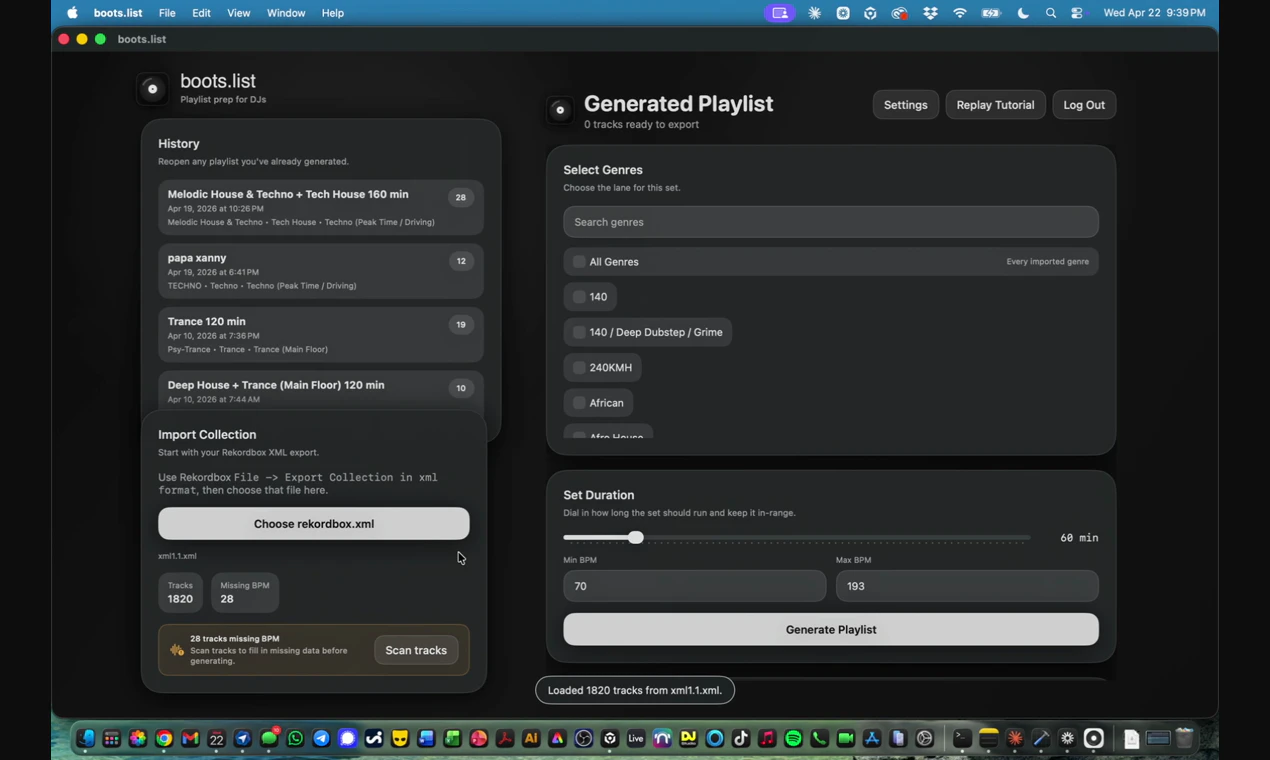The height and width of the screenshot is (760, 1270).
Task: Adjust the set duration slider
Action: 637,537
